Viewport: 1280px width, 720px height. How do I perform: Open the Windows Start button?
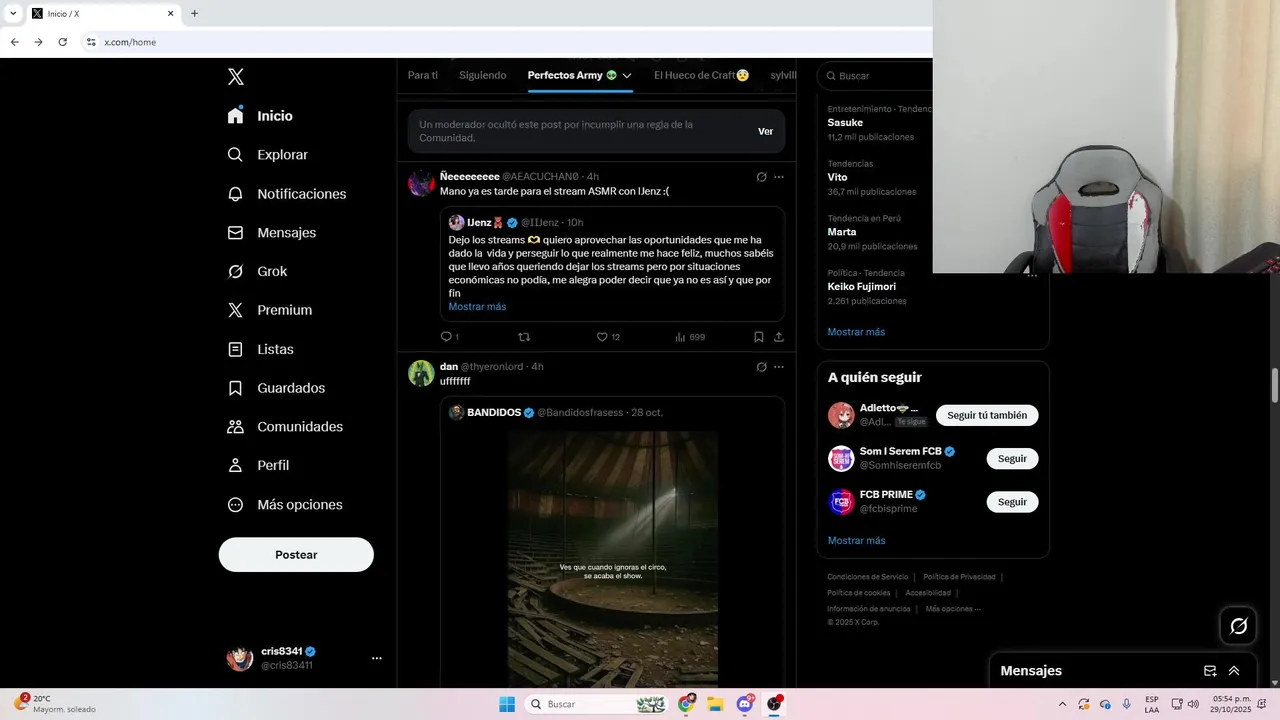pos(507,704)
